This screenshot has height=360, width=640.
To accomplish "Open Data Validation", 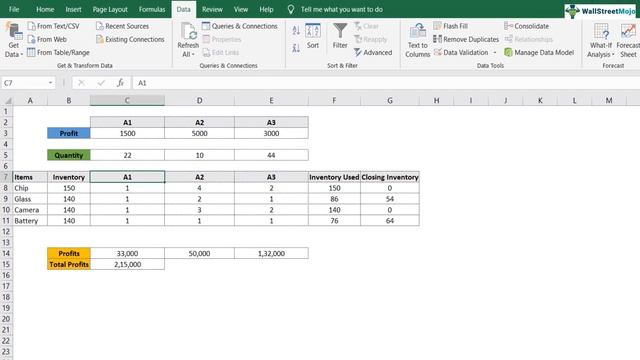I will coord(461,52).
